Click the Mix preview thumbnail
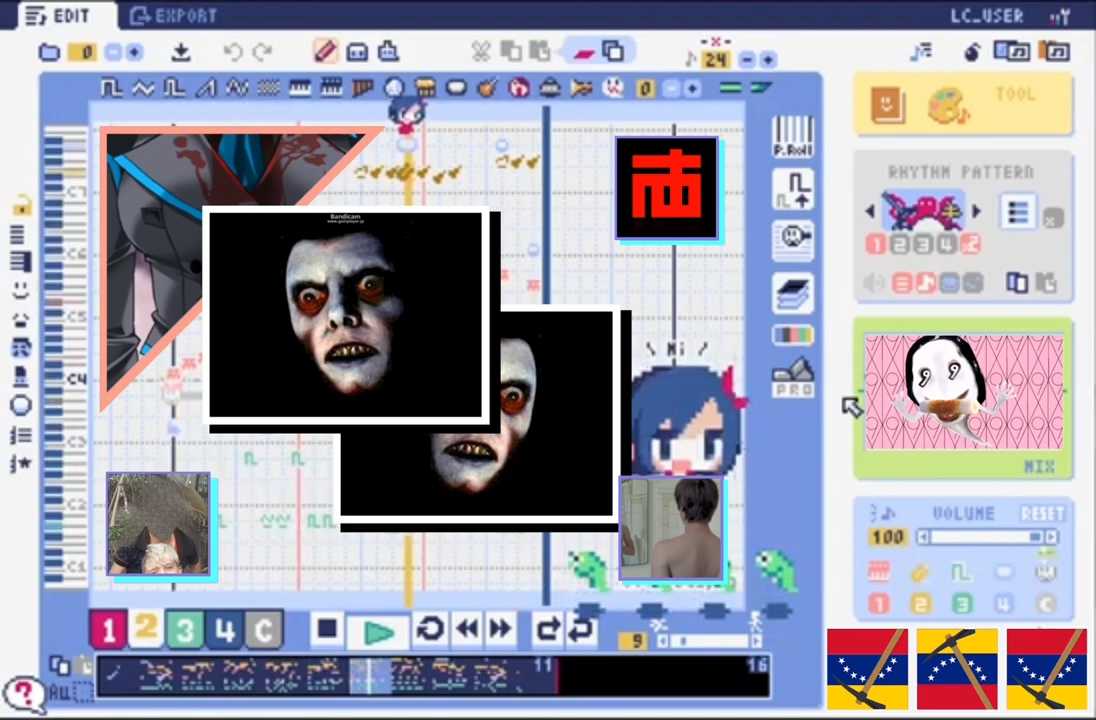Image resolution: width=1096 pixels, height=720 pixels. point(964,391)
